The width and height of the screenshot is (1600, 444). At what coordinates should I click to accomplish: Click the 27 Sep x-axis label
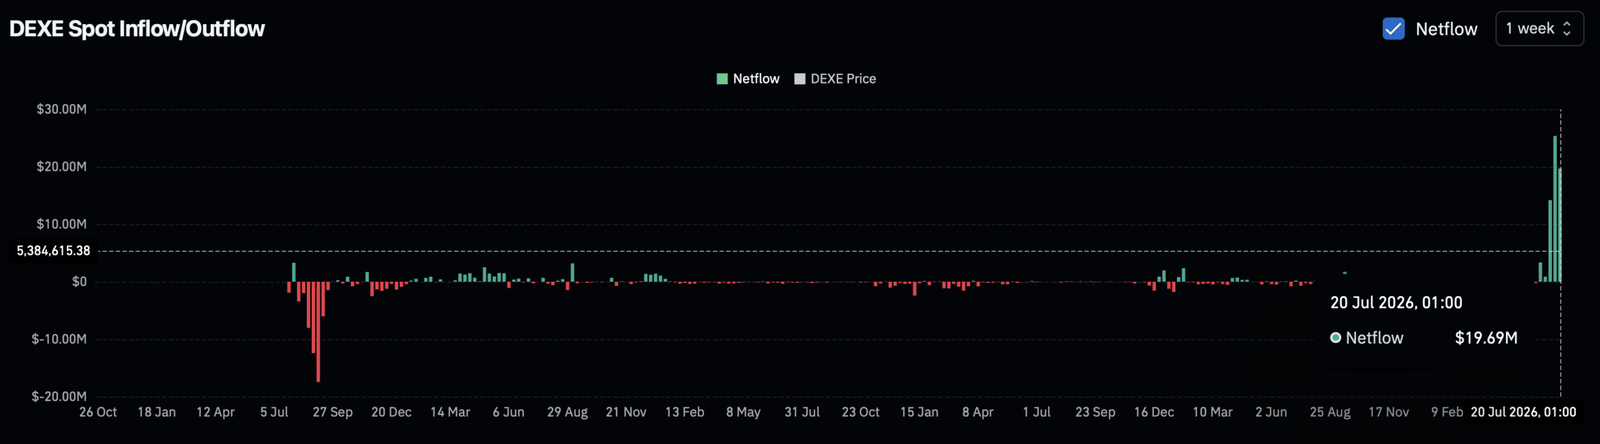click(x=333, y=412)
